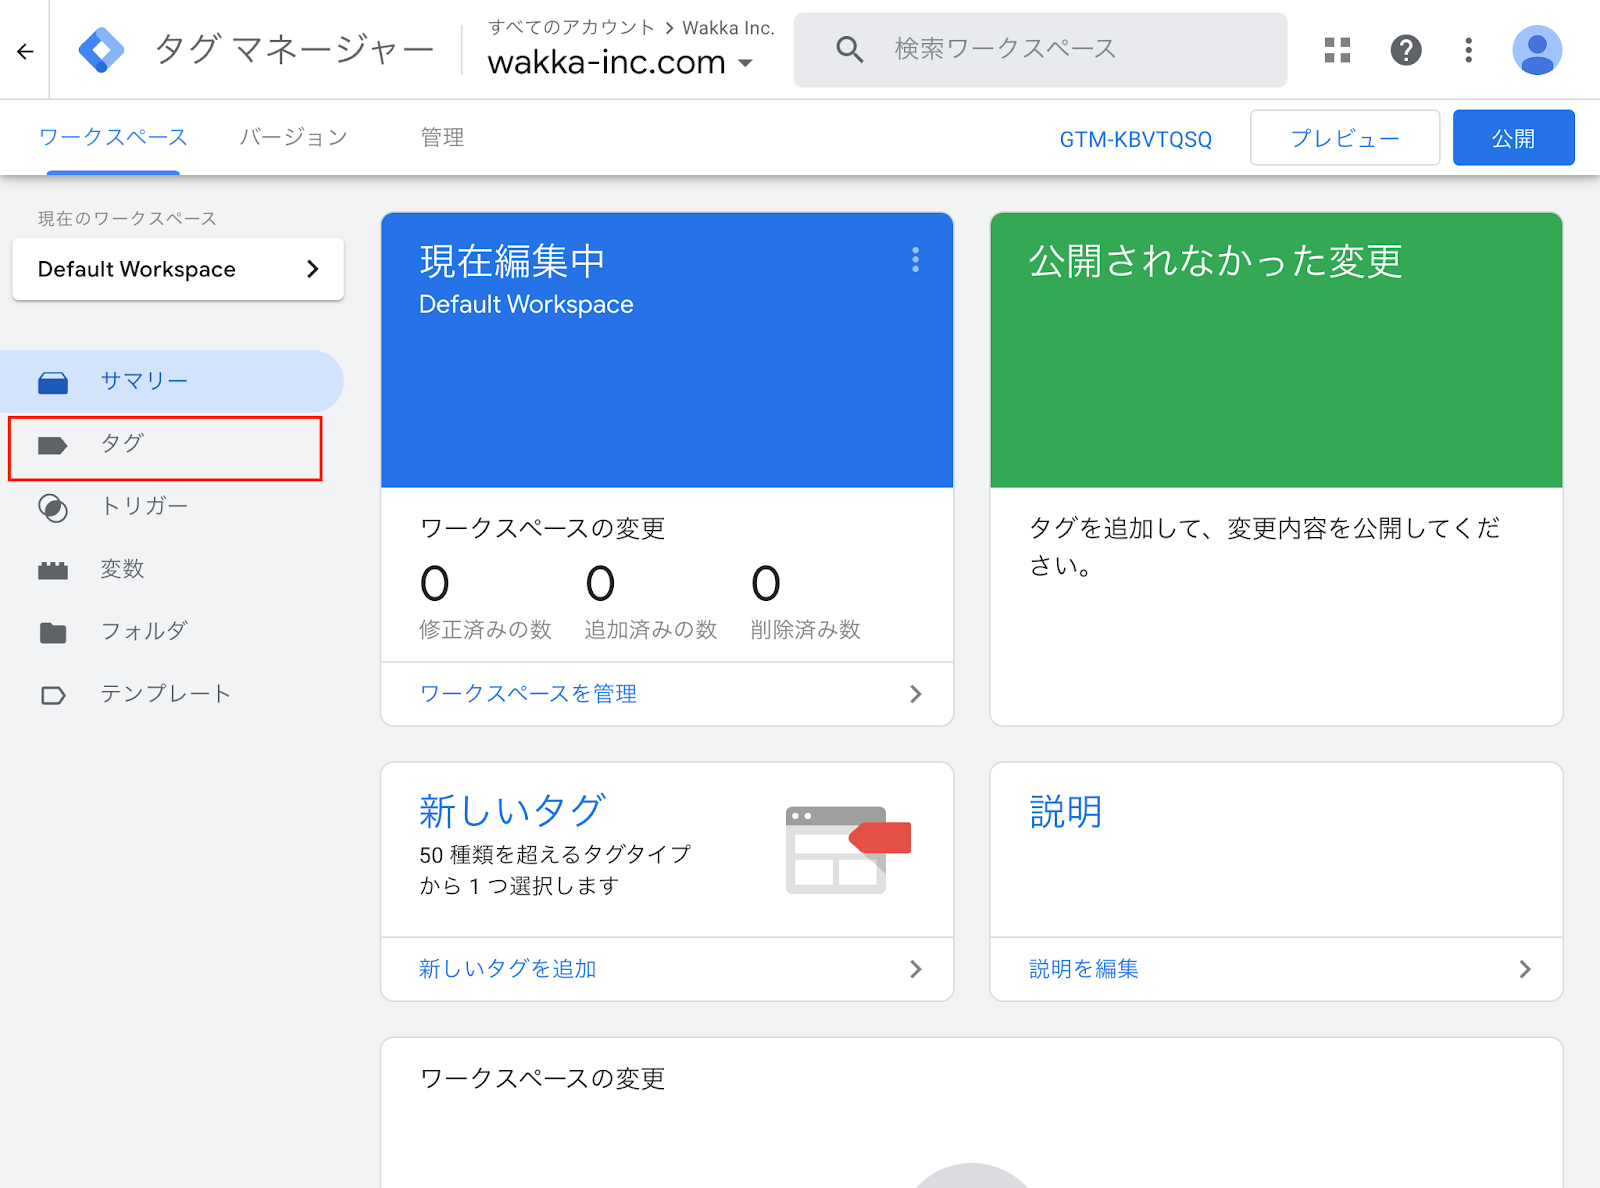Screen dimensions: 1600x1188
Task: Focus the 検索ワークスペース search field
Action: pos(1040,49)
